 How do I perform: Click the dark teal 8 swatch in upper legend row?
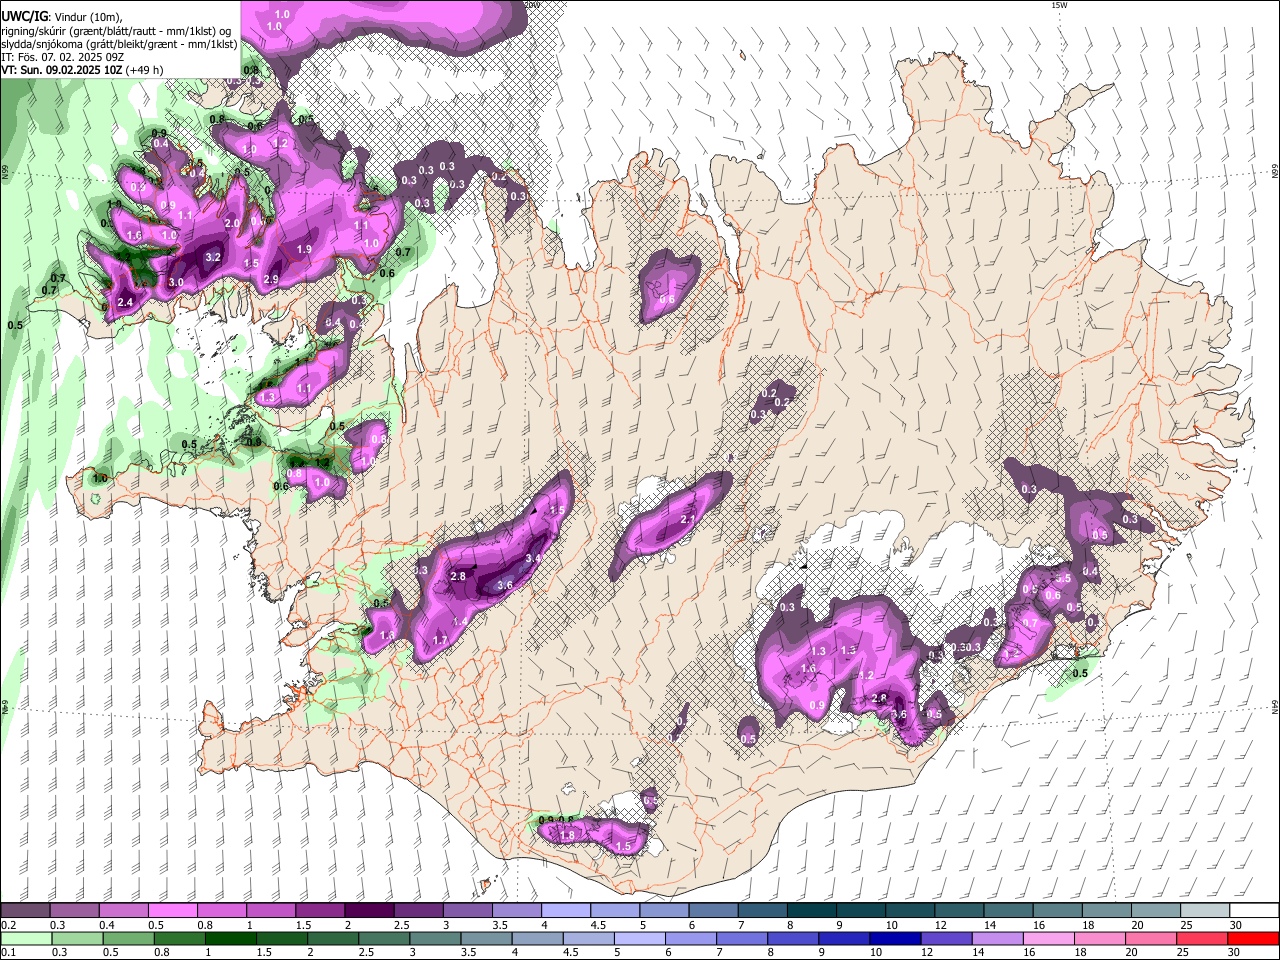811,911
